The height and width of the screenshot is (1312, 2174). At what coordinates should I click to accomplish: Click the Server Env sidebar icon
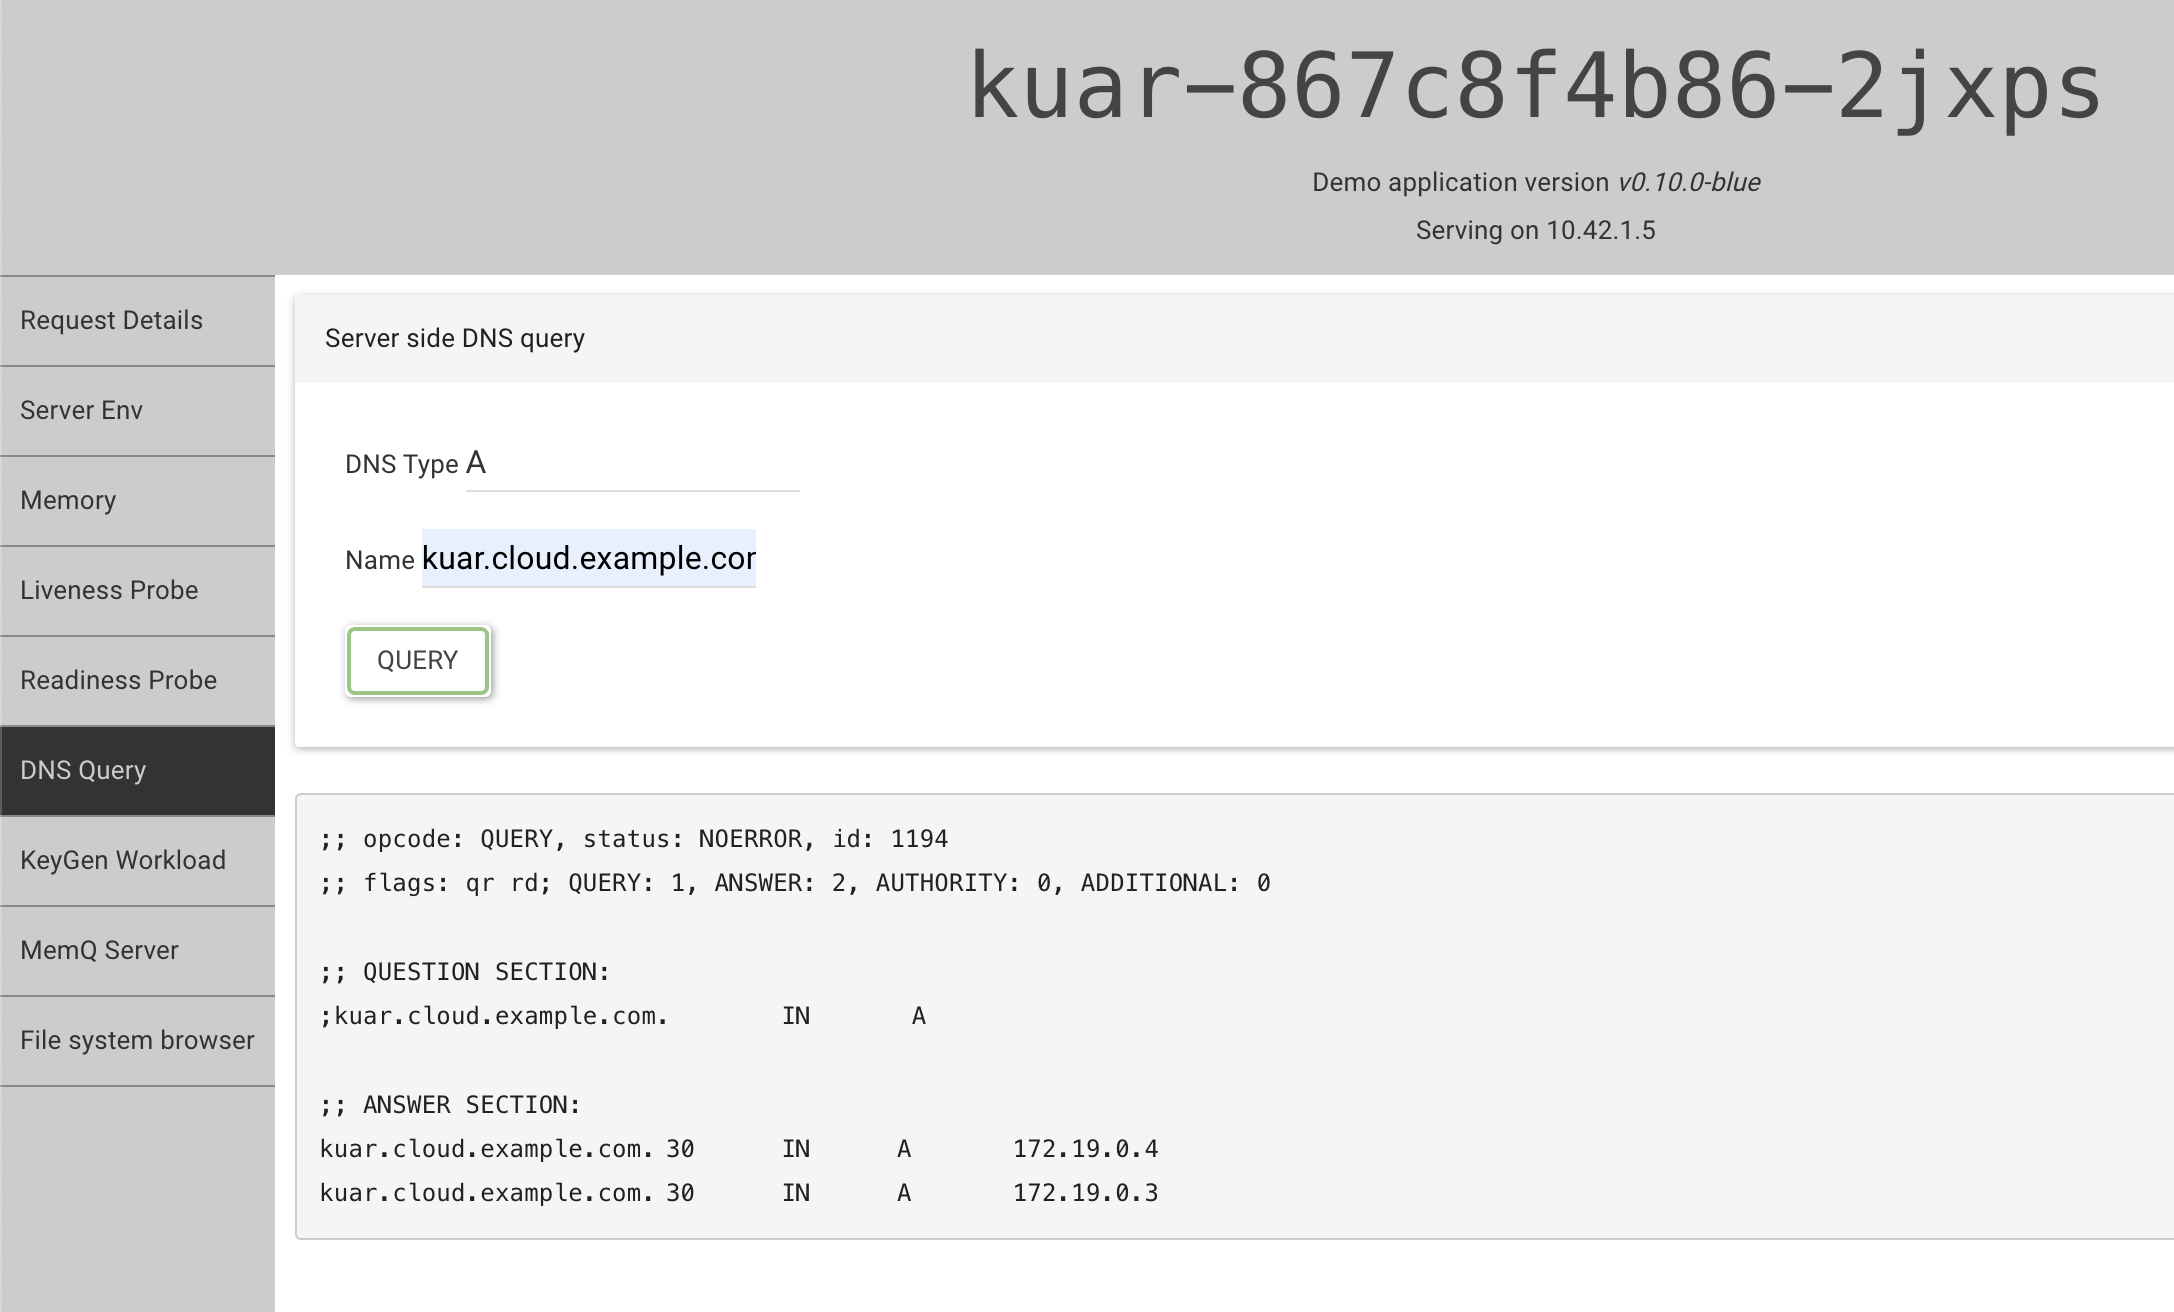click(137, 410)
